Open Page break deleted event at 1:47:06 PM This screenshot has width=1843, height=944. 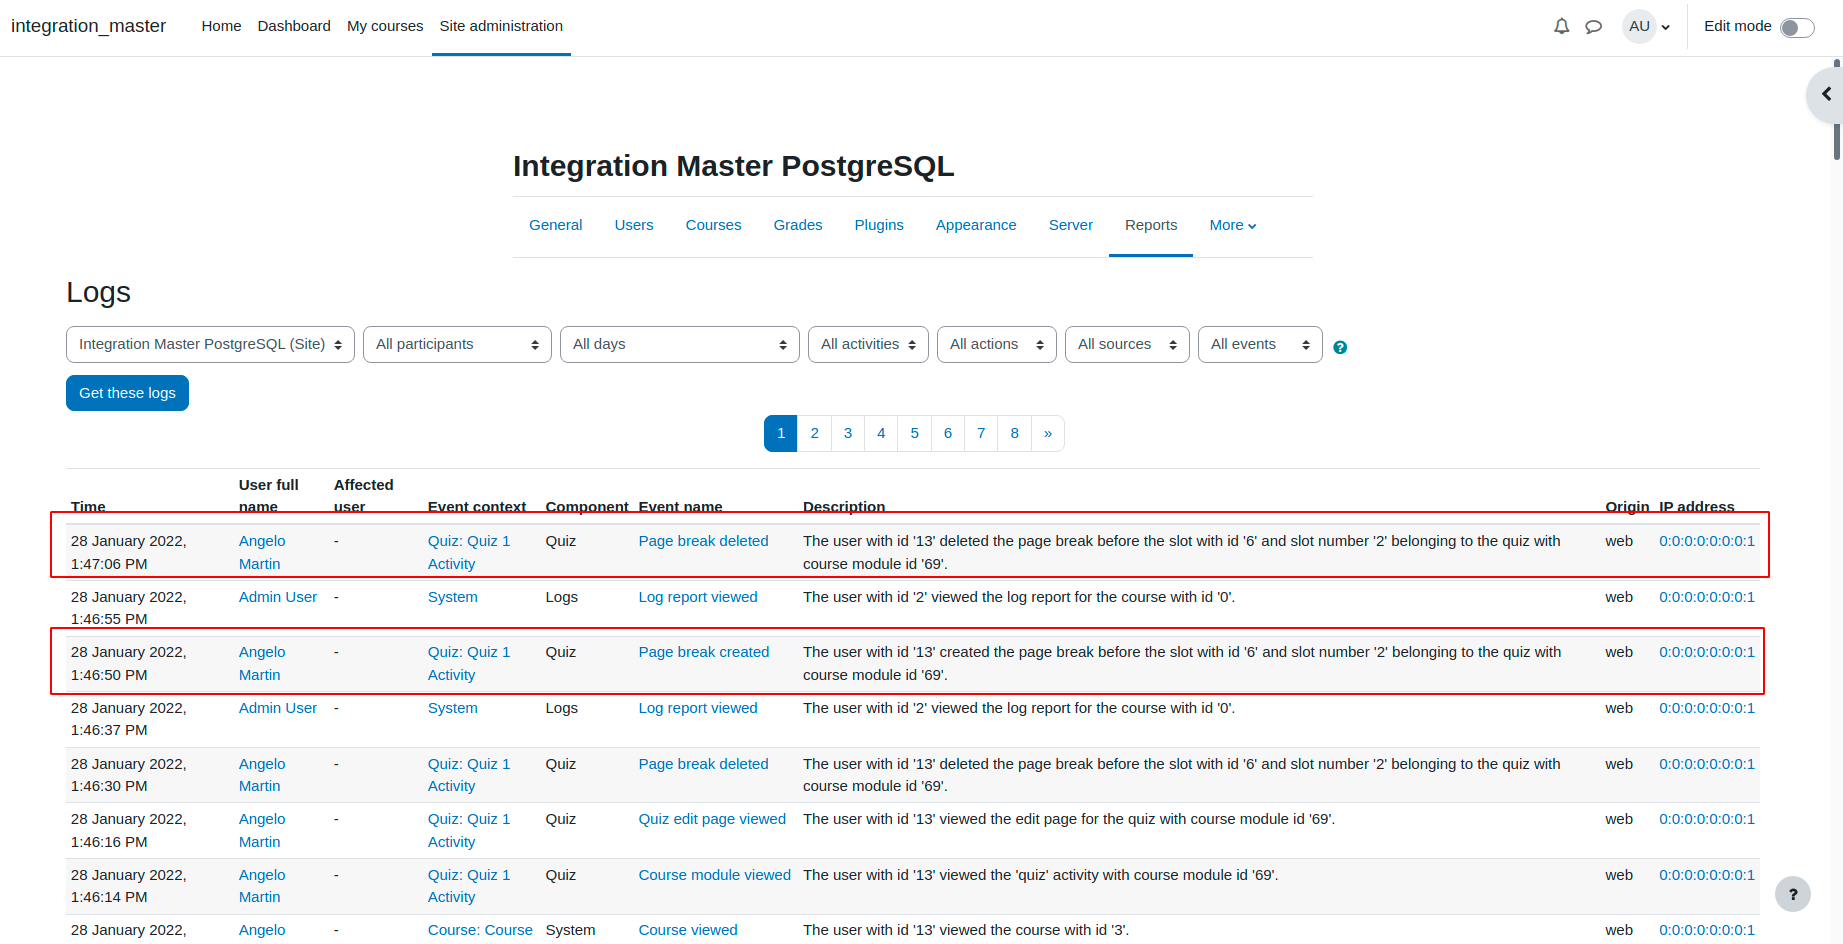click(x=703, y=541)
